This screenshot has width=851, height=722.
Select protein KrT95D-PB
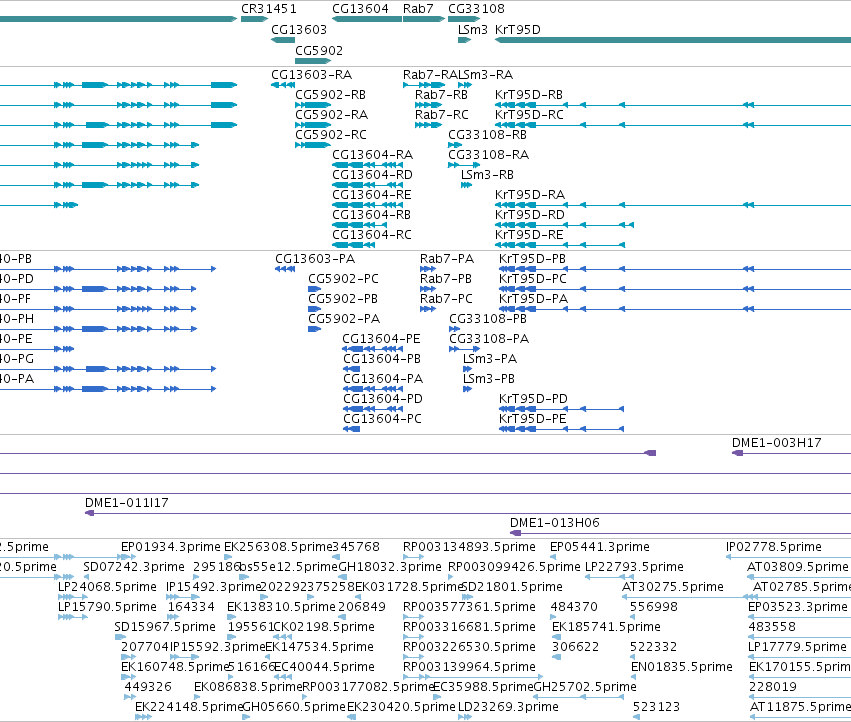(532, 259)
